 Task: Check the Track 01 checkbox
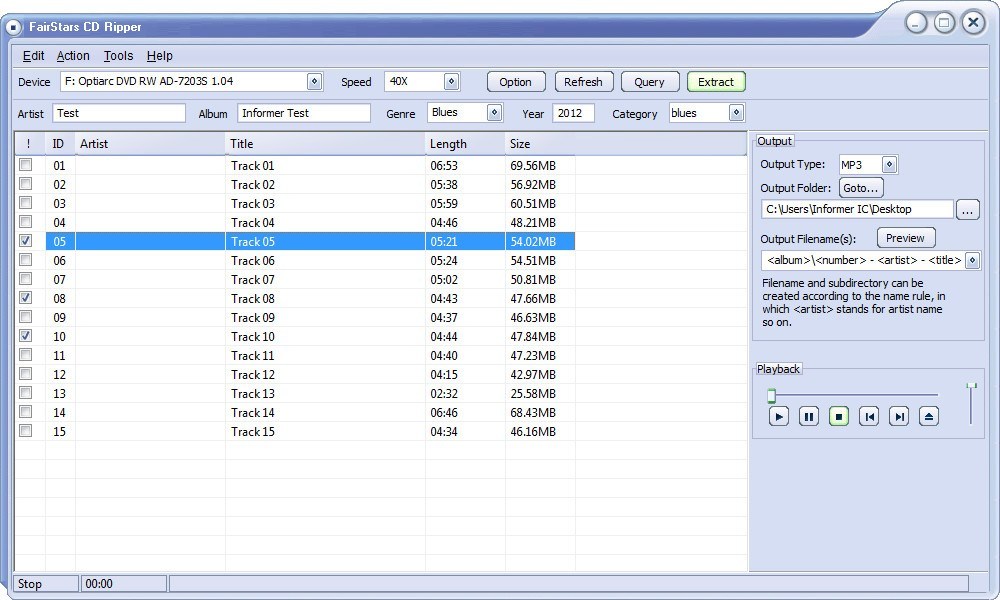(26, 165)
